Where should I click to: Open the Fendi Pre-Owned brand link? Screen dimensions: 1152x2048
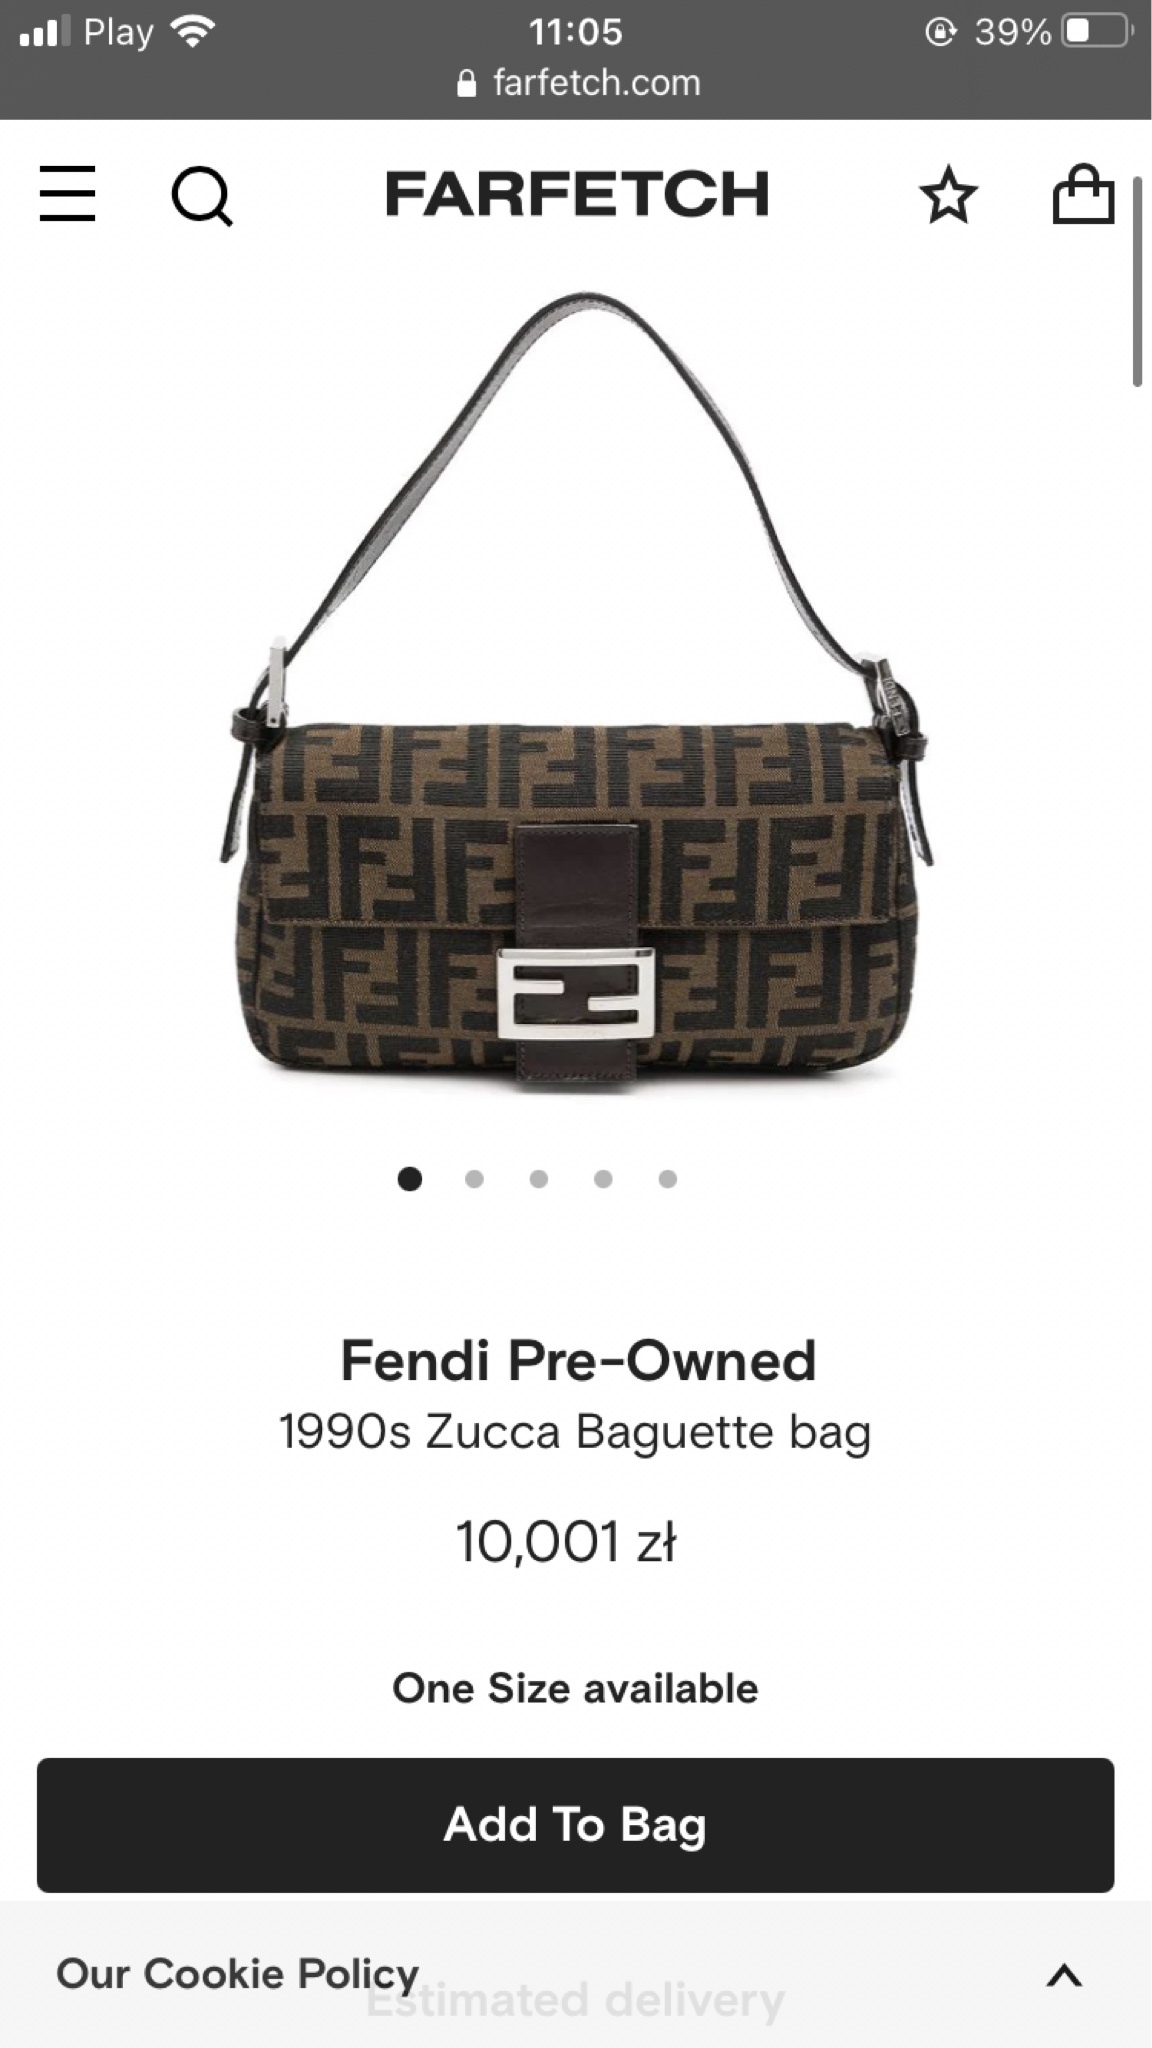click(x=578, y=1360)
